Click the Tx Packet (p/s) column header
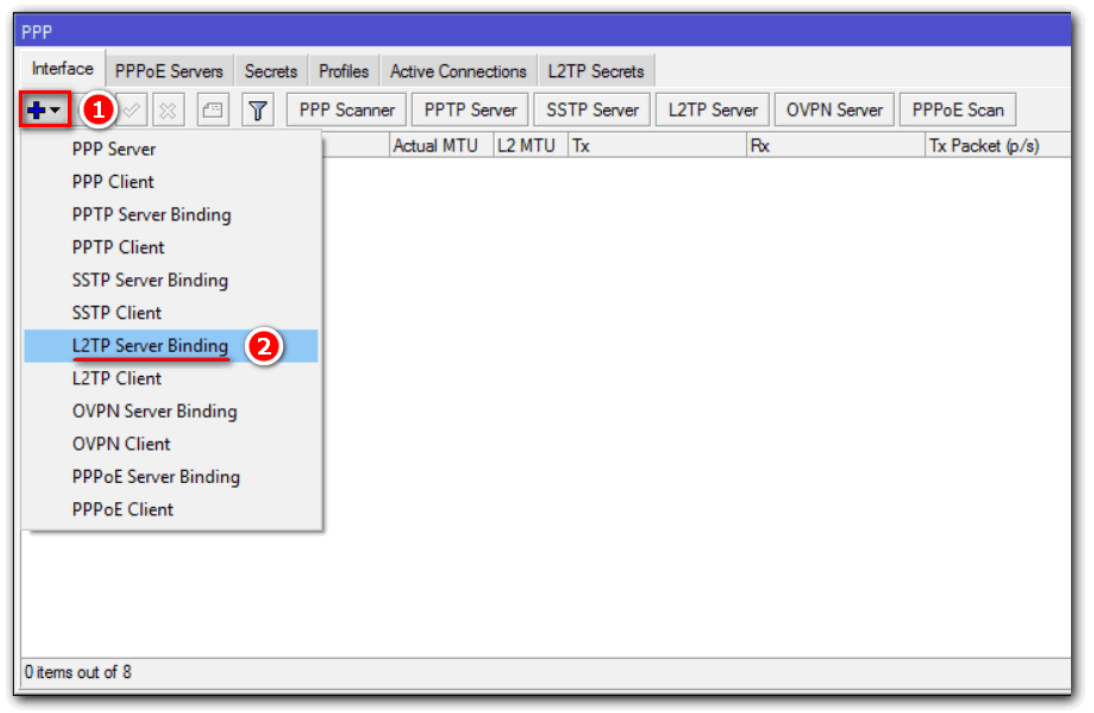The image size is (1094, 713). 984,146
